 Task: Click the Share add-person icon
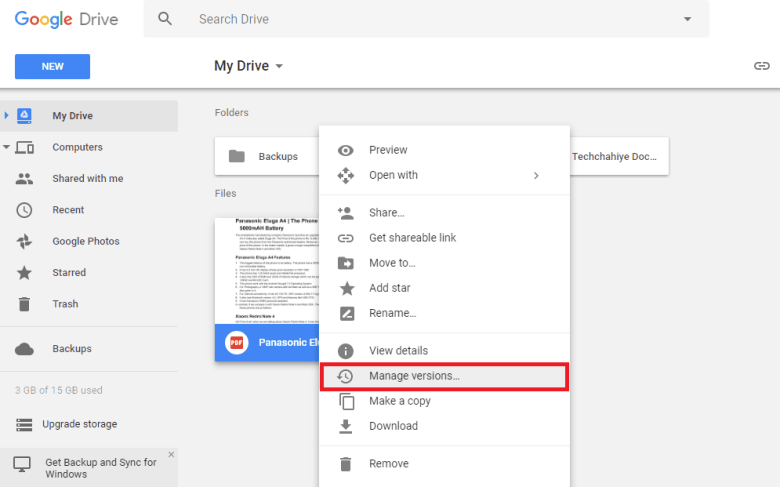point(346,213)
